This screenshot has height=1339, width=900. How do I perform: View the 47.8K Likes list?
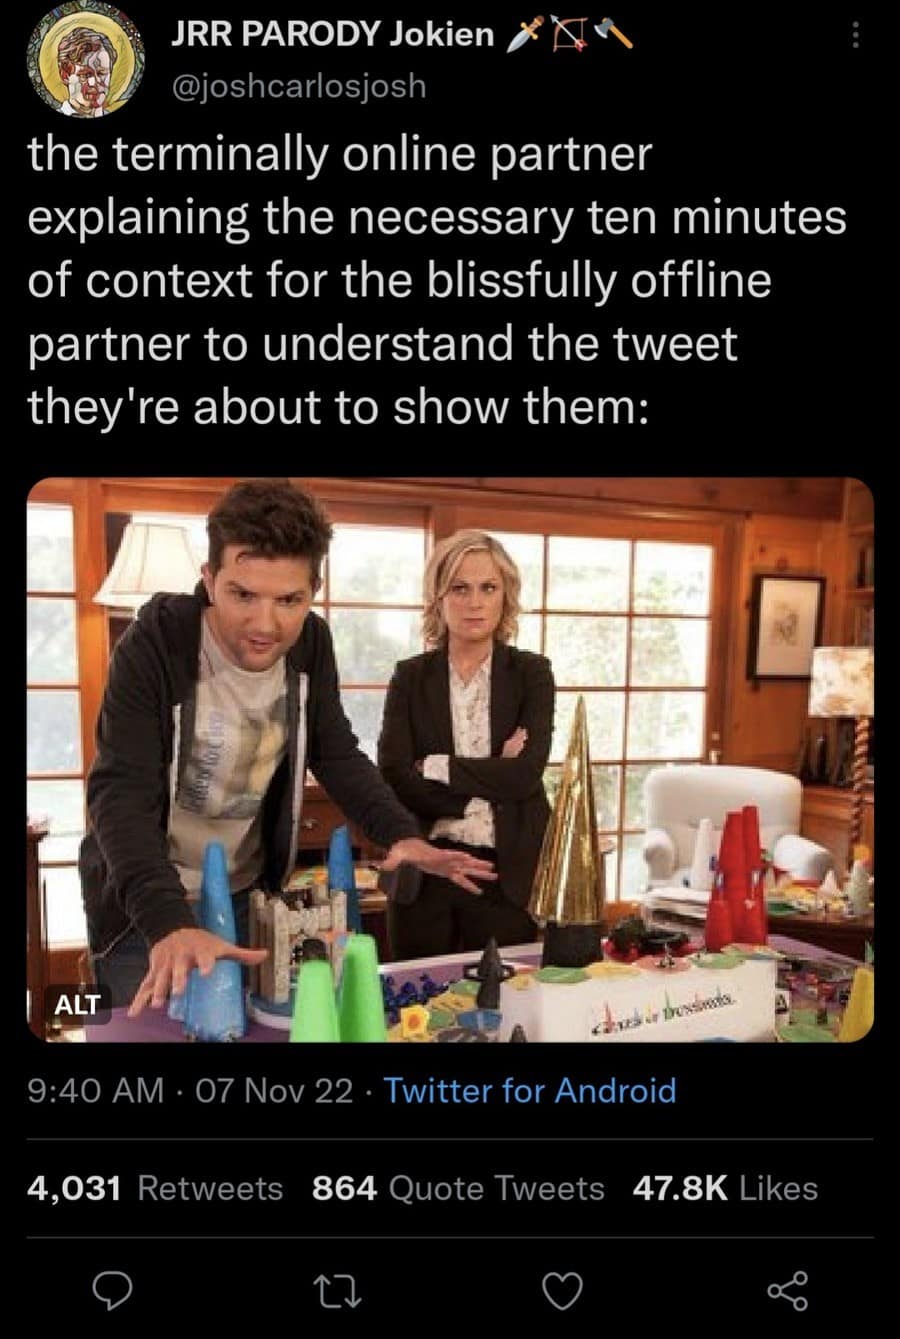(726, 1188)
